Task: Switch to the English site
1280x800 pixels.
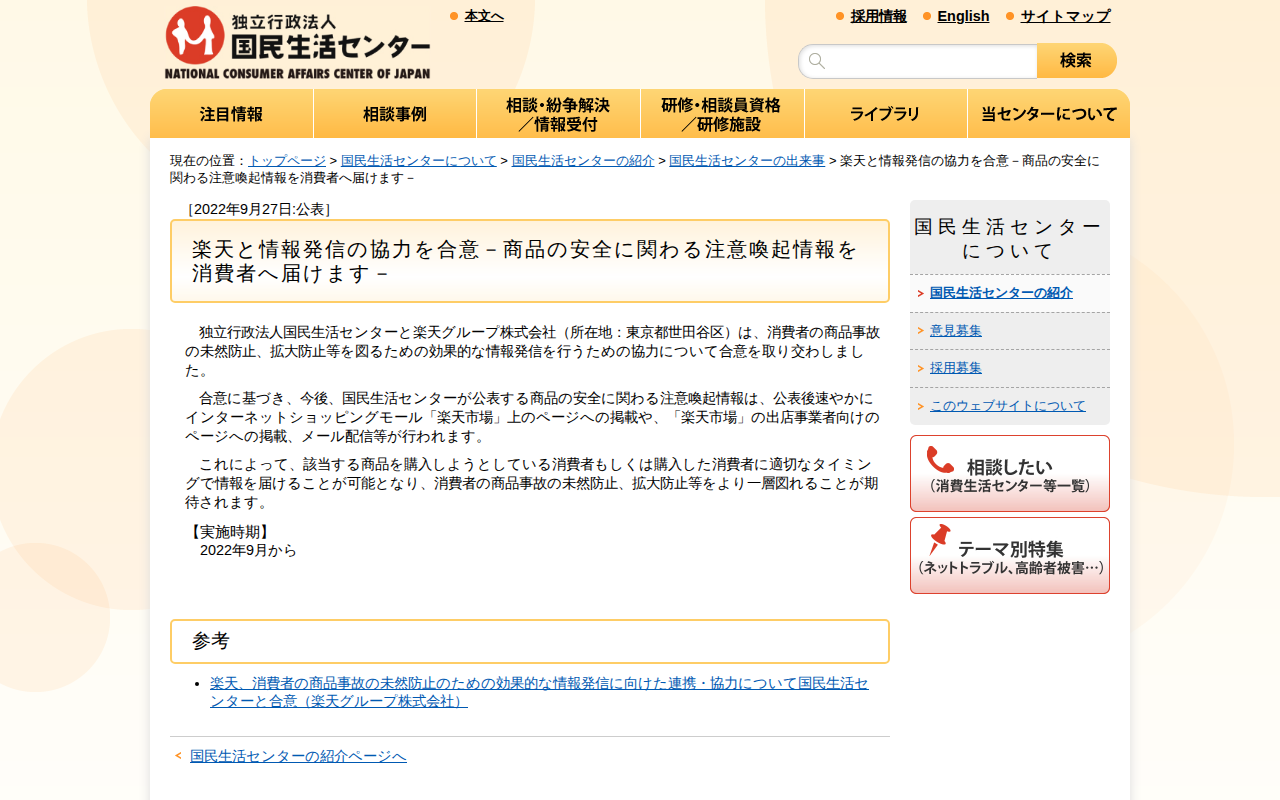Action: point(963,16)
